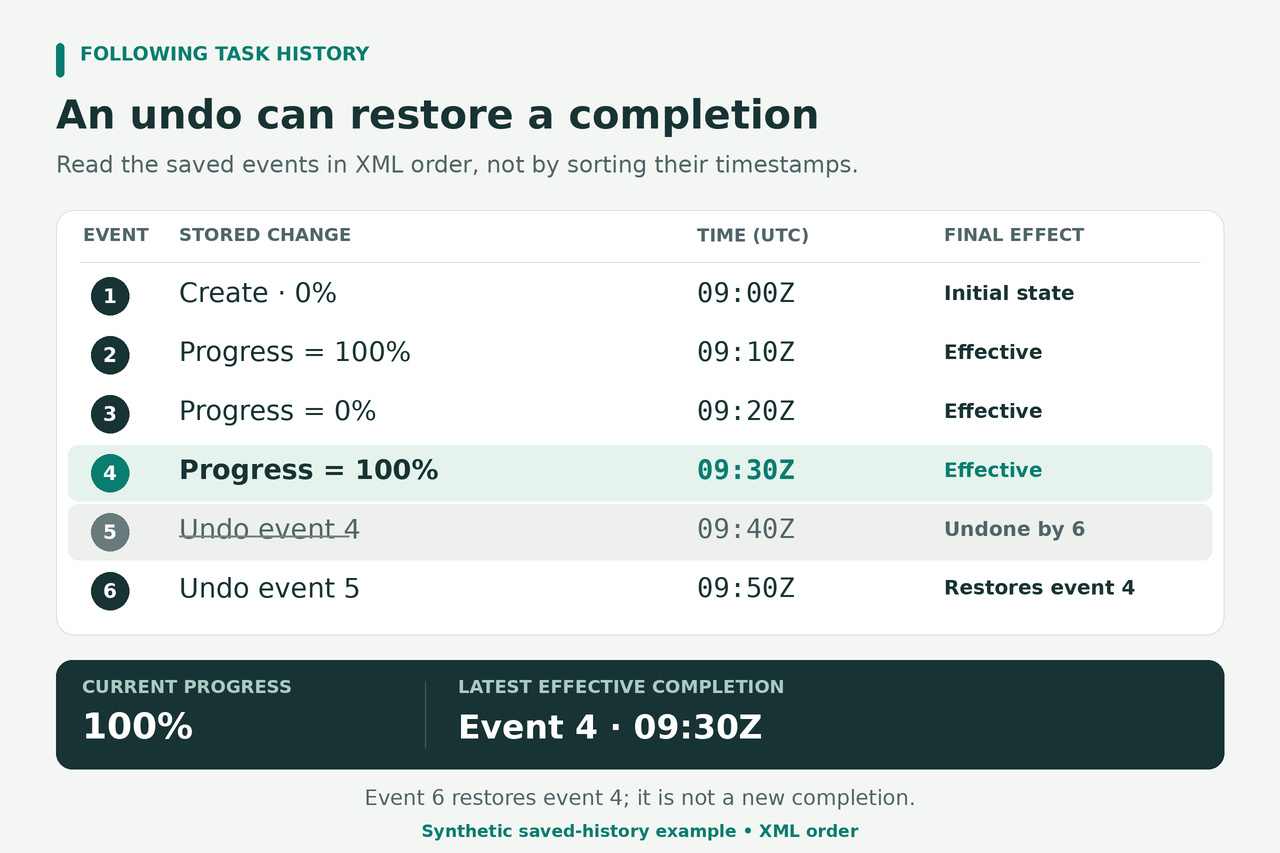Image resolution: width=1280 pixels, height=853 pixels.
Task: Select the 'Progress = 0%' stored change
Action: point(278,411)
